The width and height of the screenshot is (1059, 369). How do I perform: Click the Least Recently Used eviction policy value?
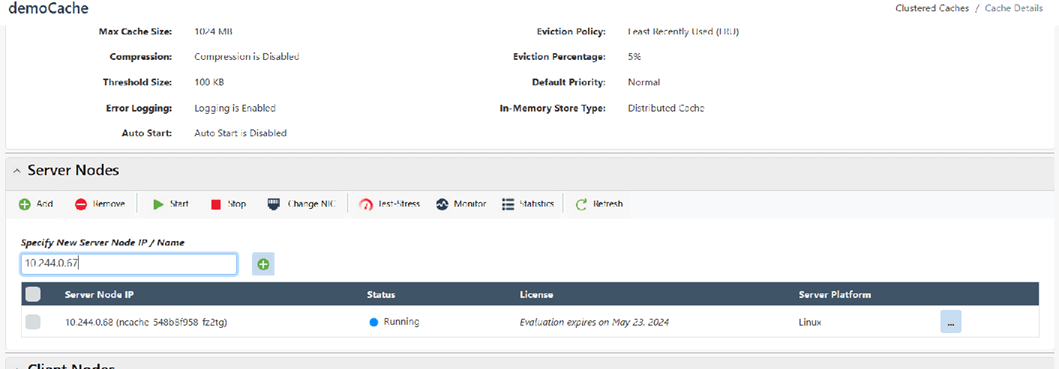(683, 32)
